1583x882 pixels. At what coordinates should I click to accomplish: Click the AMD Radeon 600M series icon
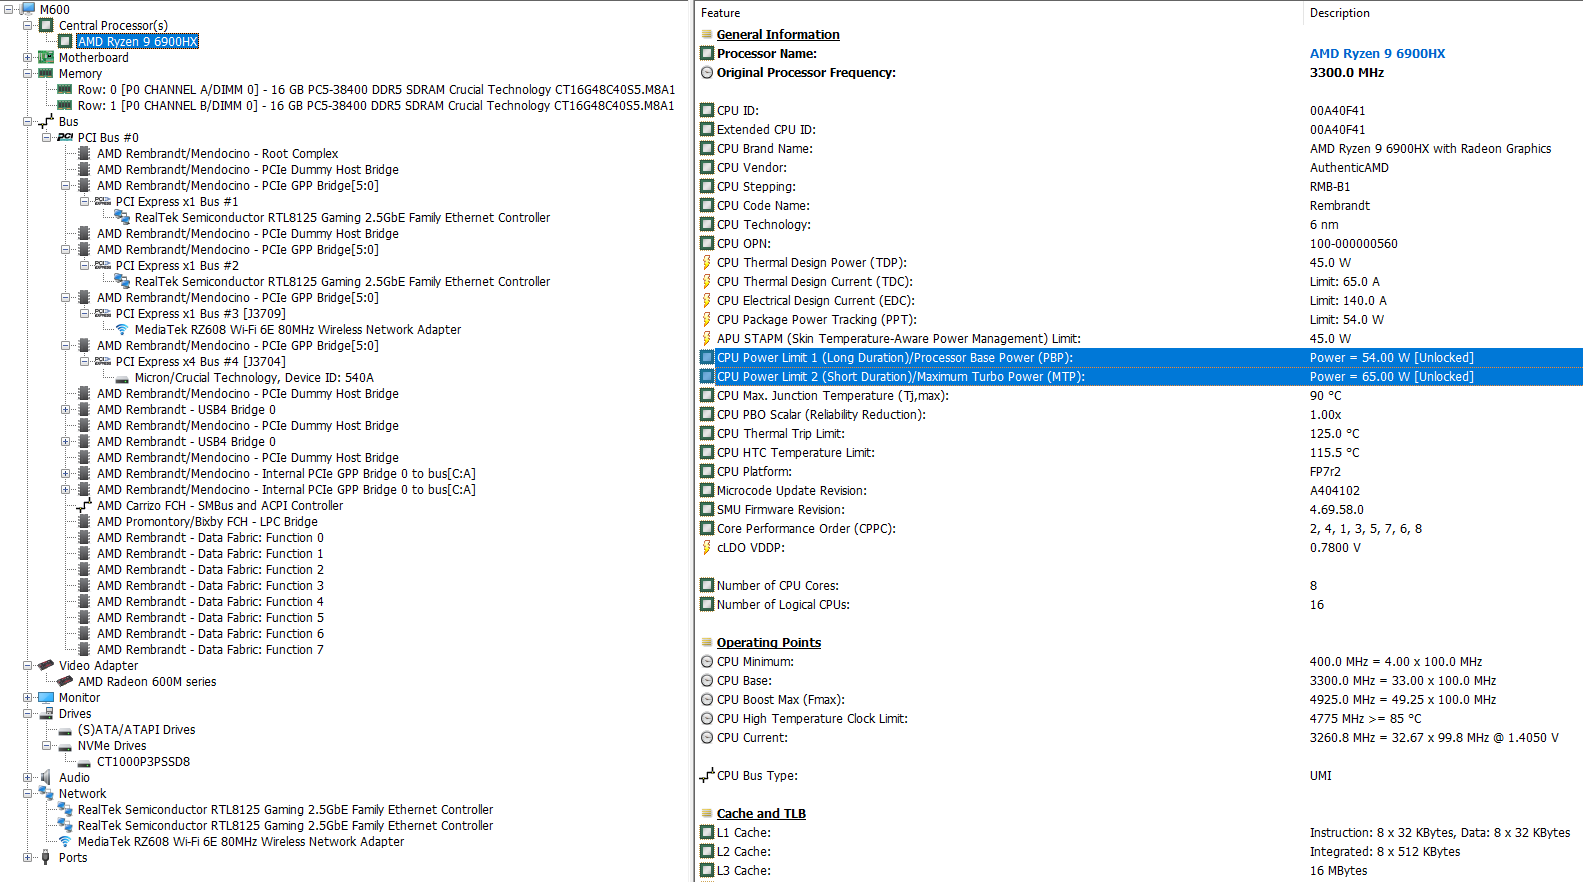tap(65, 681)
